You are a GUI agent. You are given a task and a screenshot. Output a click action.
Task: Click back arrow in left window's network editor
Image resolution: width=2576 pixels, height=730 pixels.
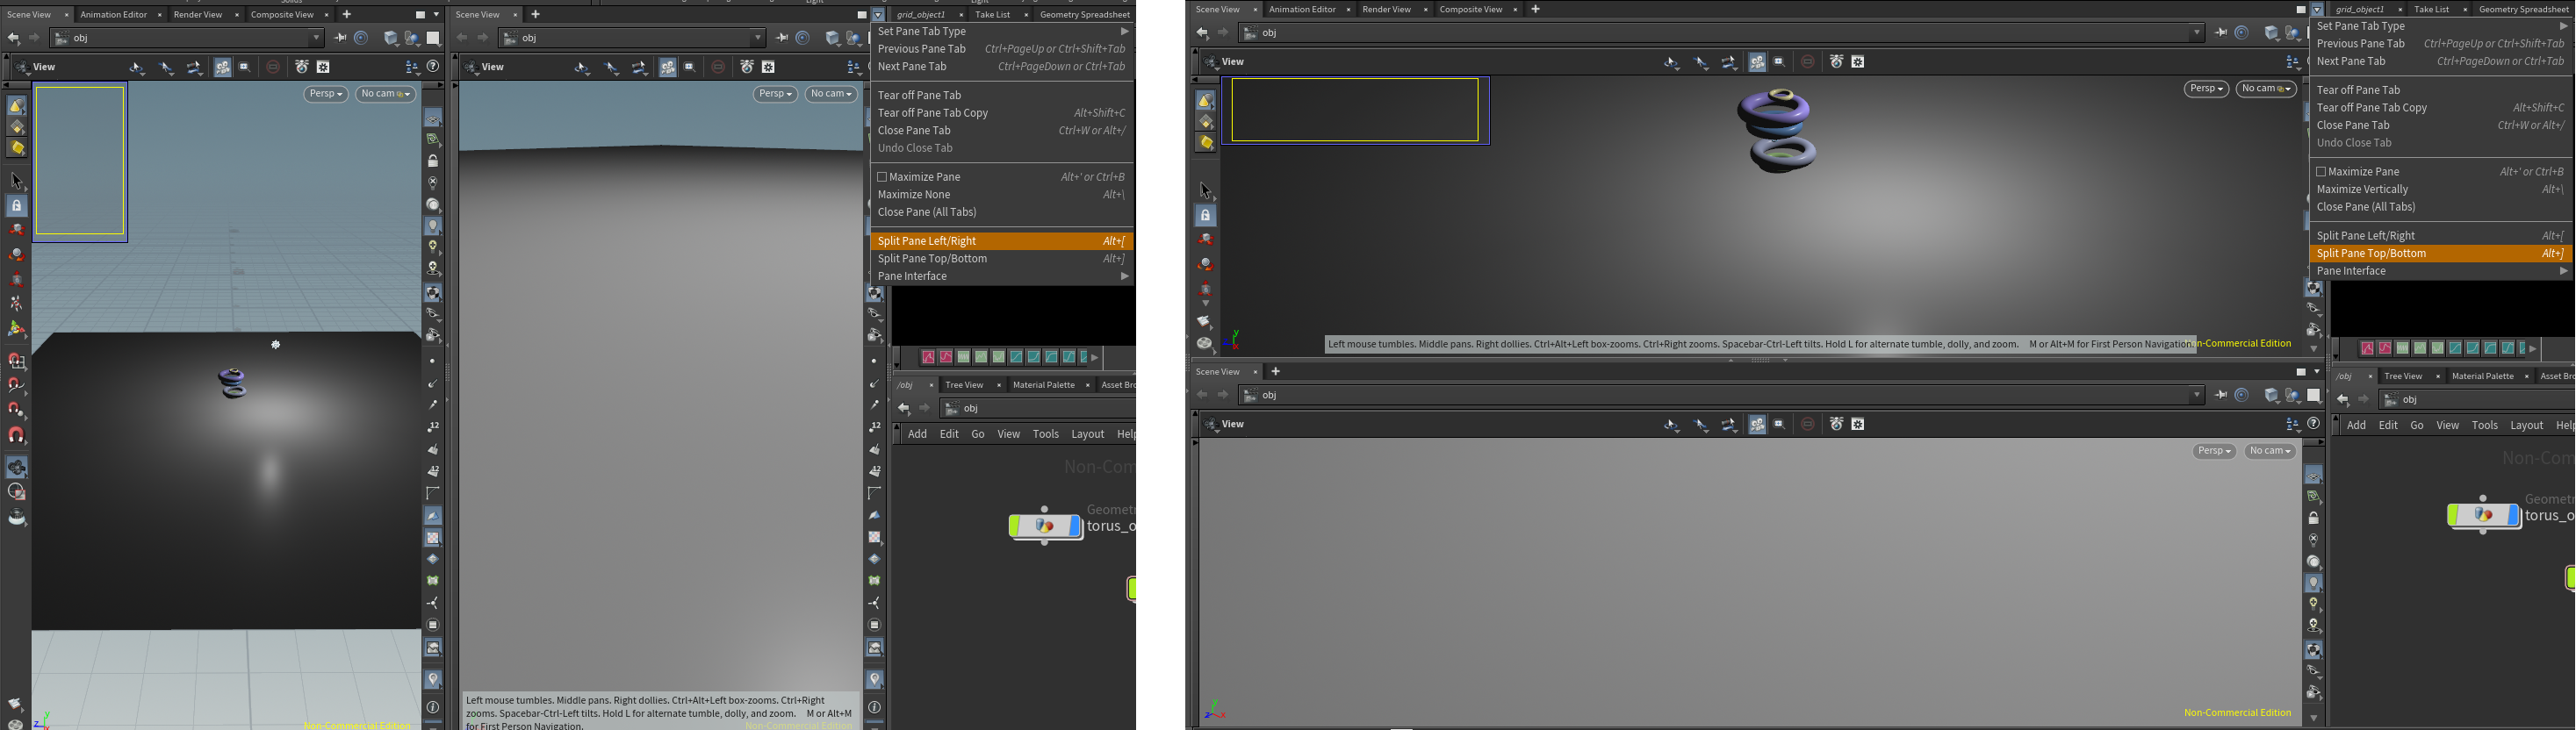pos(904,408)
